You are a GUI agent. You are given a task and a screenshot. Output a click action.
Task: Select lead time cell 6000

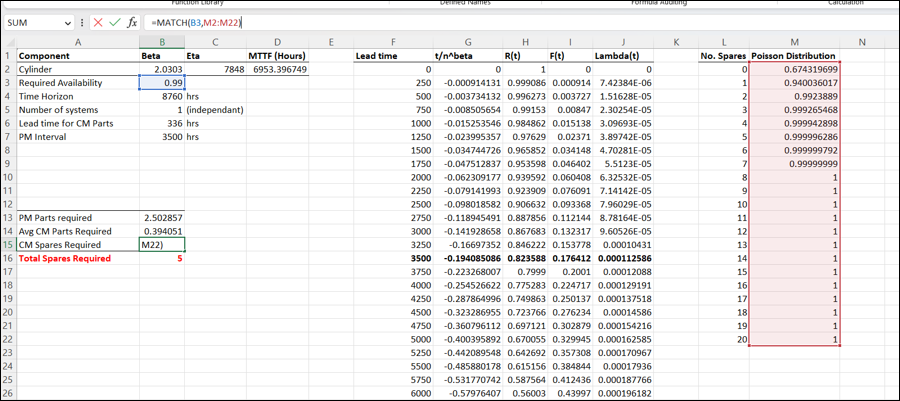pyautogui.click(x=393, y=394)
